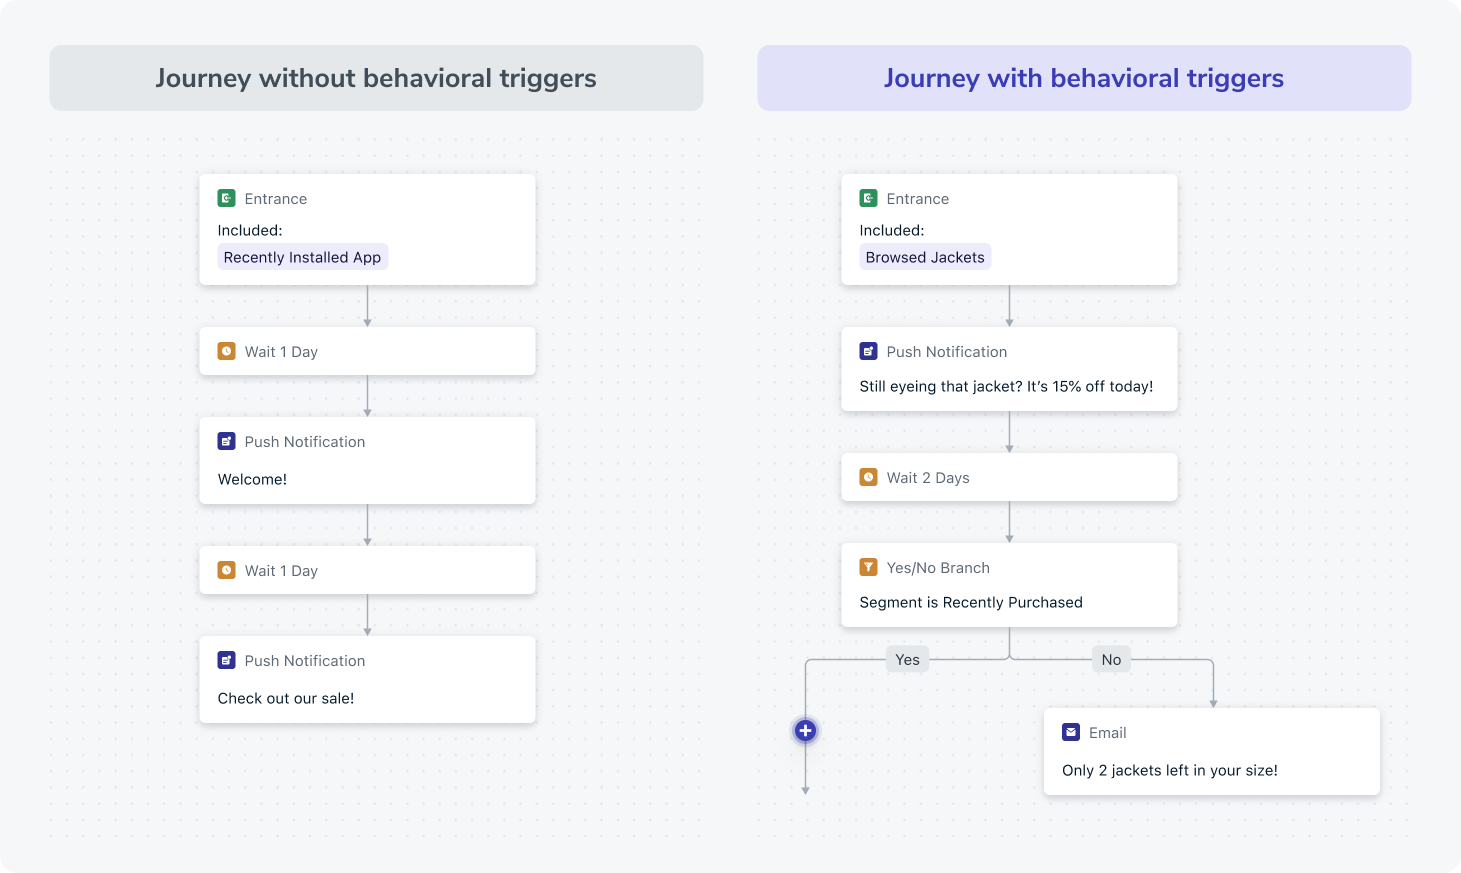Click the No branch label
This screenshot has width=1461, height=873.
(1111, 660)
